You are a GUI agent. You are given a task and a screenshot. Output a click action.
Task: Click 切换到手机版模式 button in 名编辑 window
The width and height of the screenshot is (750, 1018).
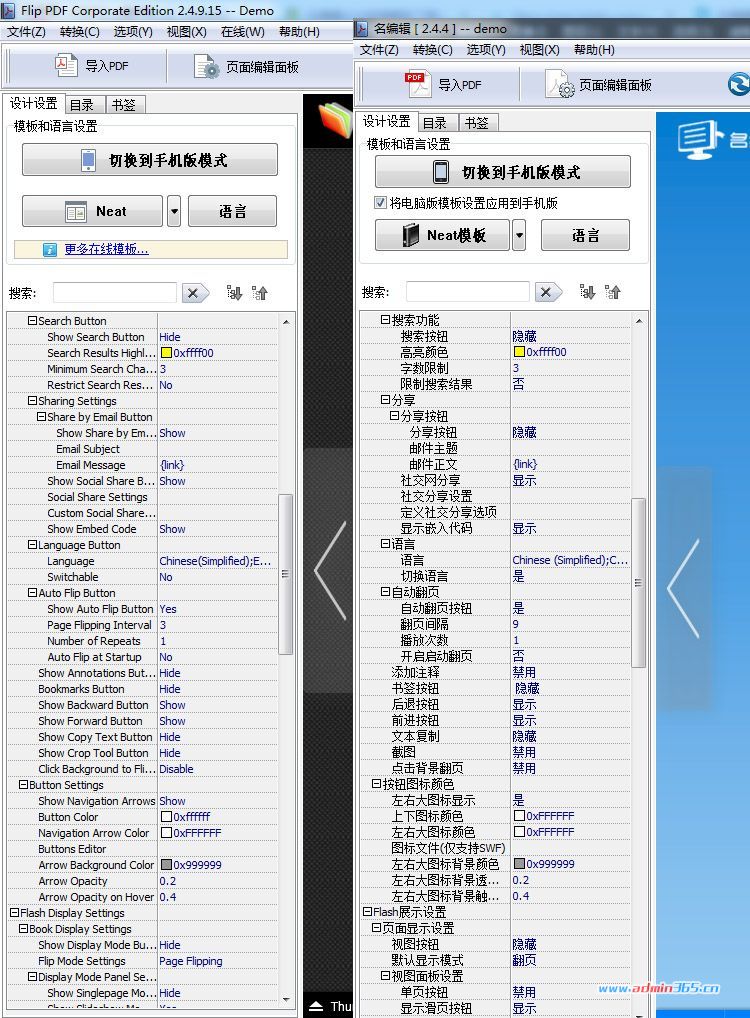coord(503,171)
